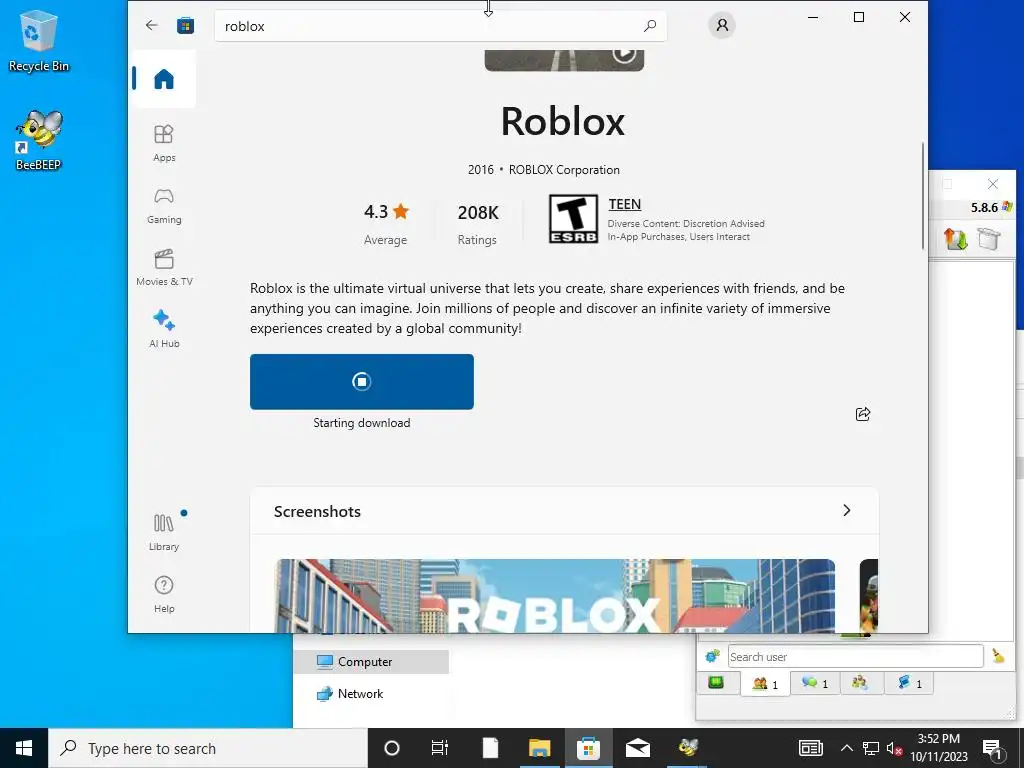This screenshot has width=1024, height=768.
Task: Click the taskbar search box
Action: point(208,748)
